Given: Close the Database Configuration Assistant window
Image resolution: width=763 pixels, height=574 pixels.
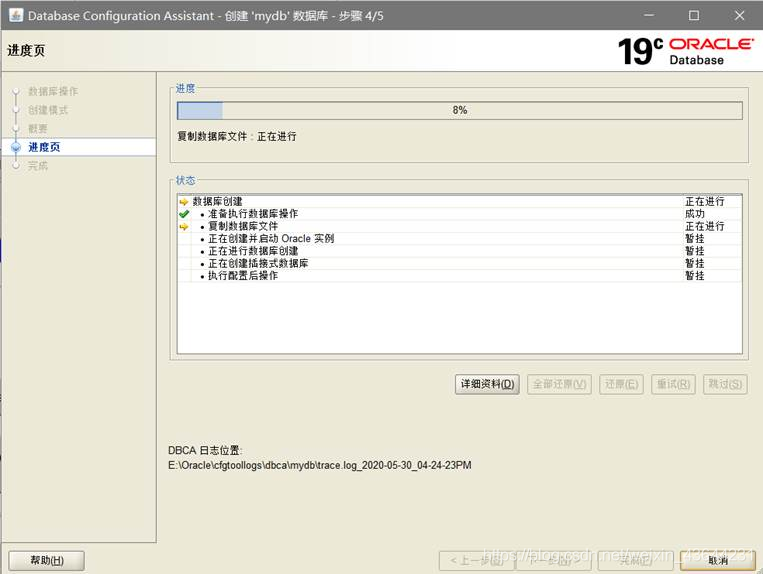Looking at the screenshot, I should point(740,16).
